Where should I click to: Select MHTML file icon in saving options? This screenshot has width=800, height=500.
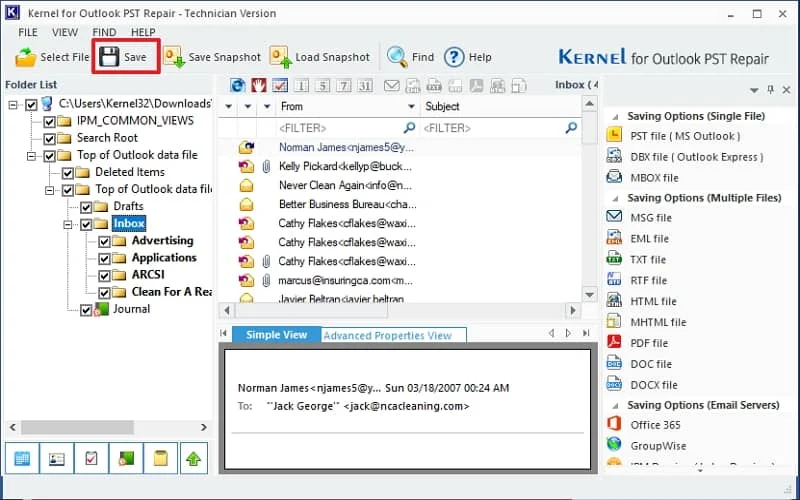click(x=614, y=321)
